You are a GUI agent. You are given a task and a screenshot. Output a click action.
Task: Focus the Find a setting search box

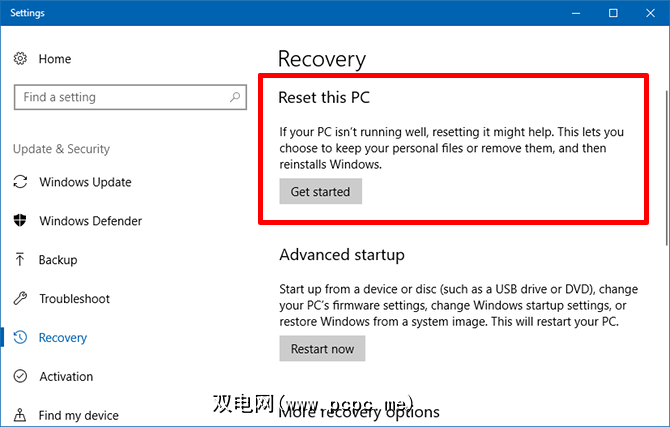pos(120,97)
